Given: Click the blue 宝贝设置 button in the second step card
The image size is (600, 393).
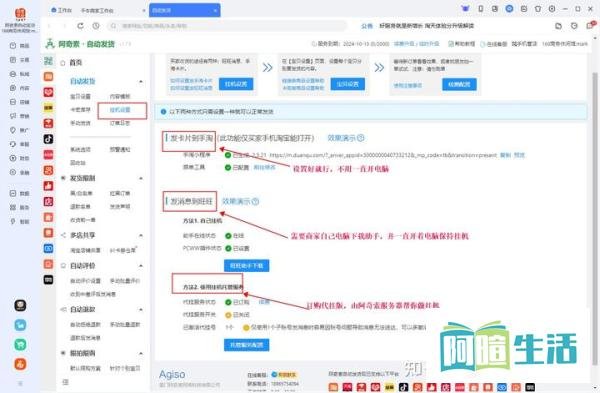Looking at the screenshot, I should [348, 84].
